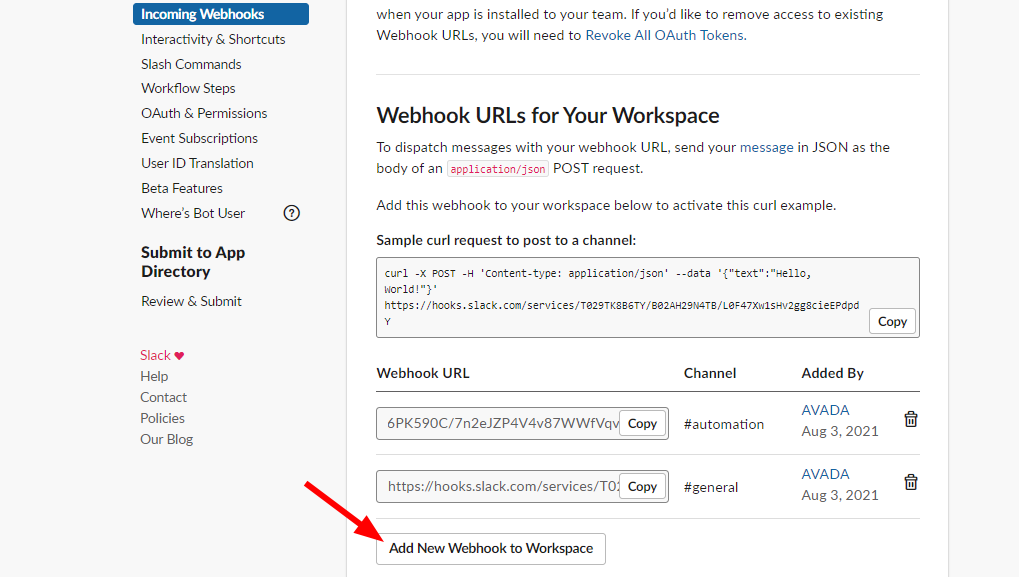1019x577 pixels.
Task: Open Event Subscriptions settings
Action: point(199,138)
